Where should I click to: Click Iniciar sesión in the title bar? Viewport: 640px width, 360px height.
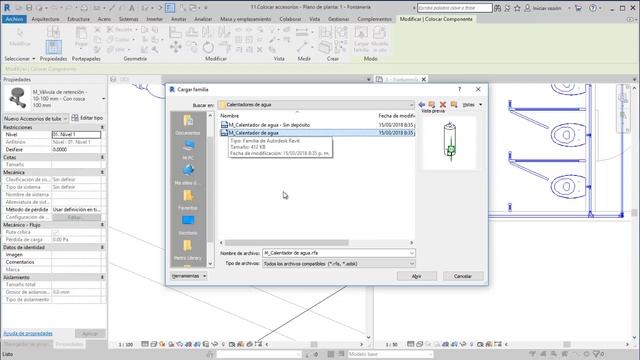click(x=543, y=8)
